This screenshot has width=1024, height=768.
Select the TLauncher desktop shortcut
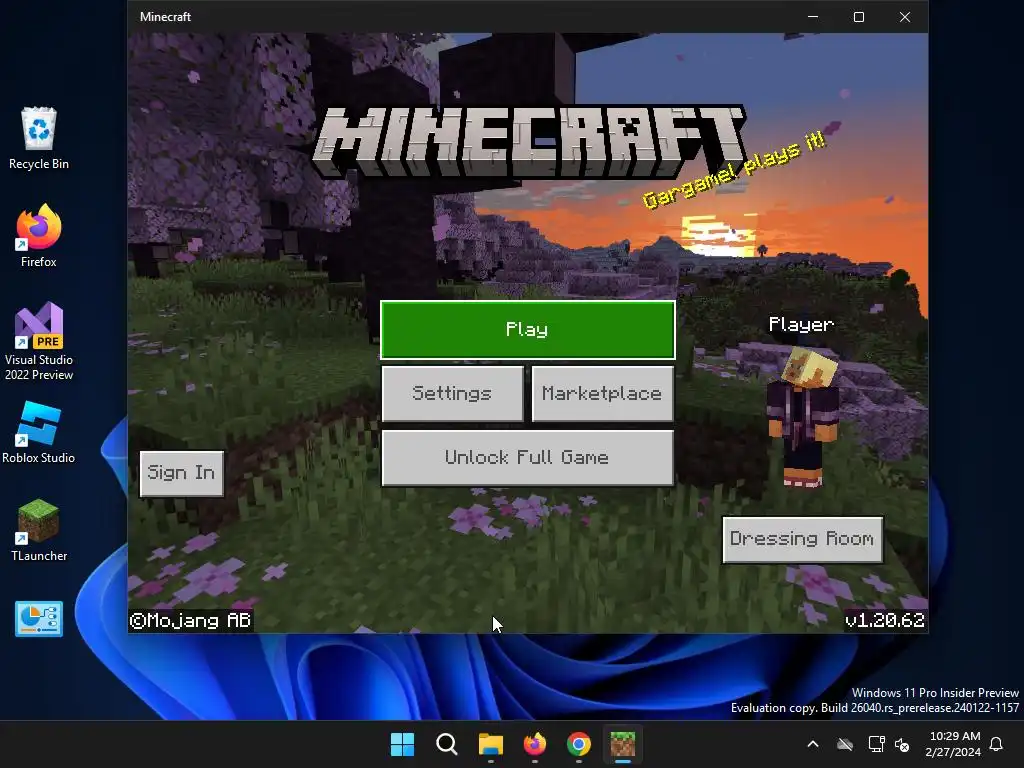click(39, 530)
